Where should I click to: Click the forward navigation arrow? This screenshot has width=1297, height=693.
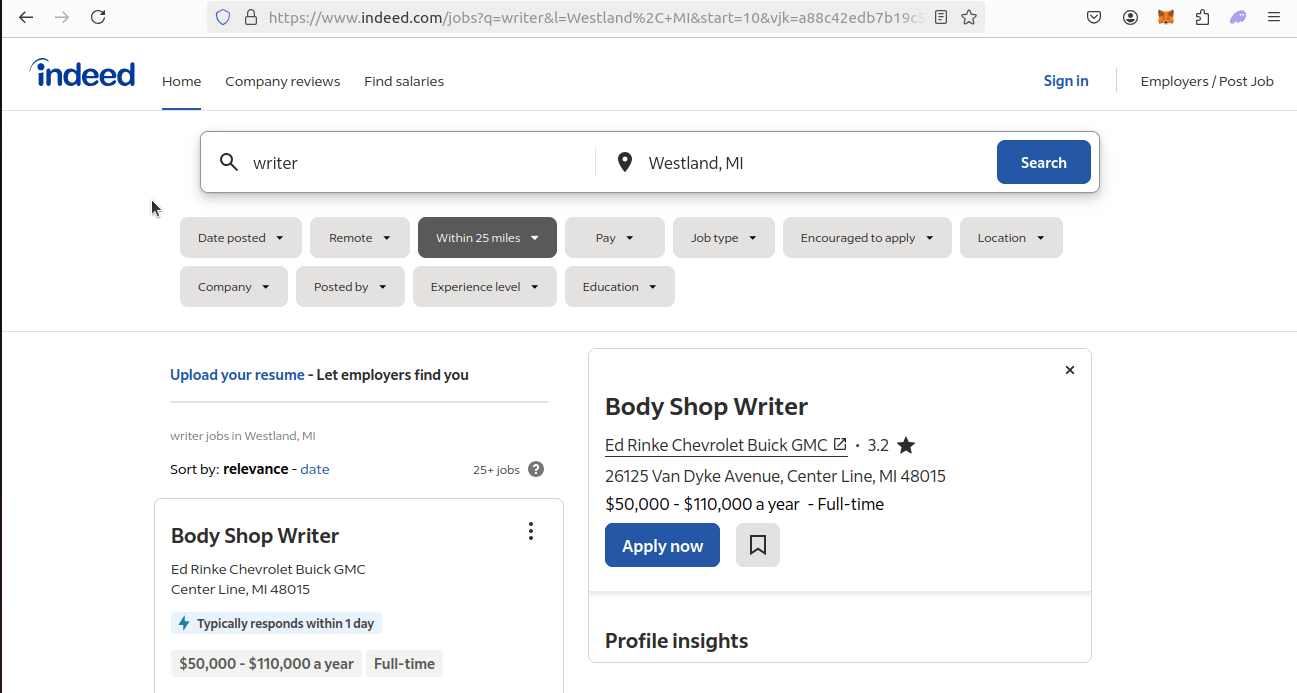coord(62,17)
